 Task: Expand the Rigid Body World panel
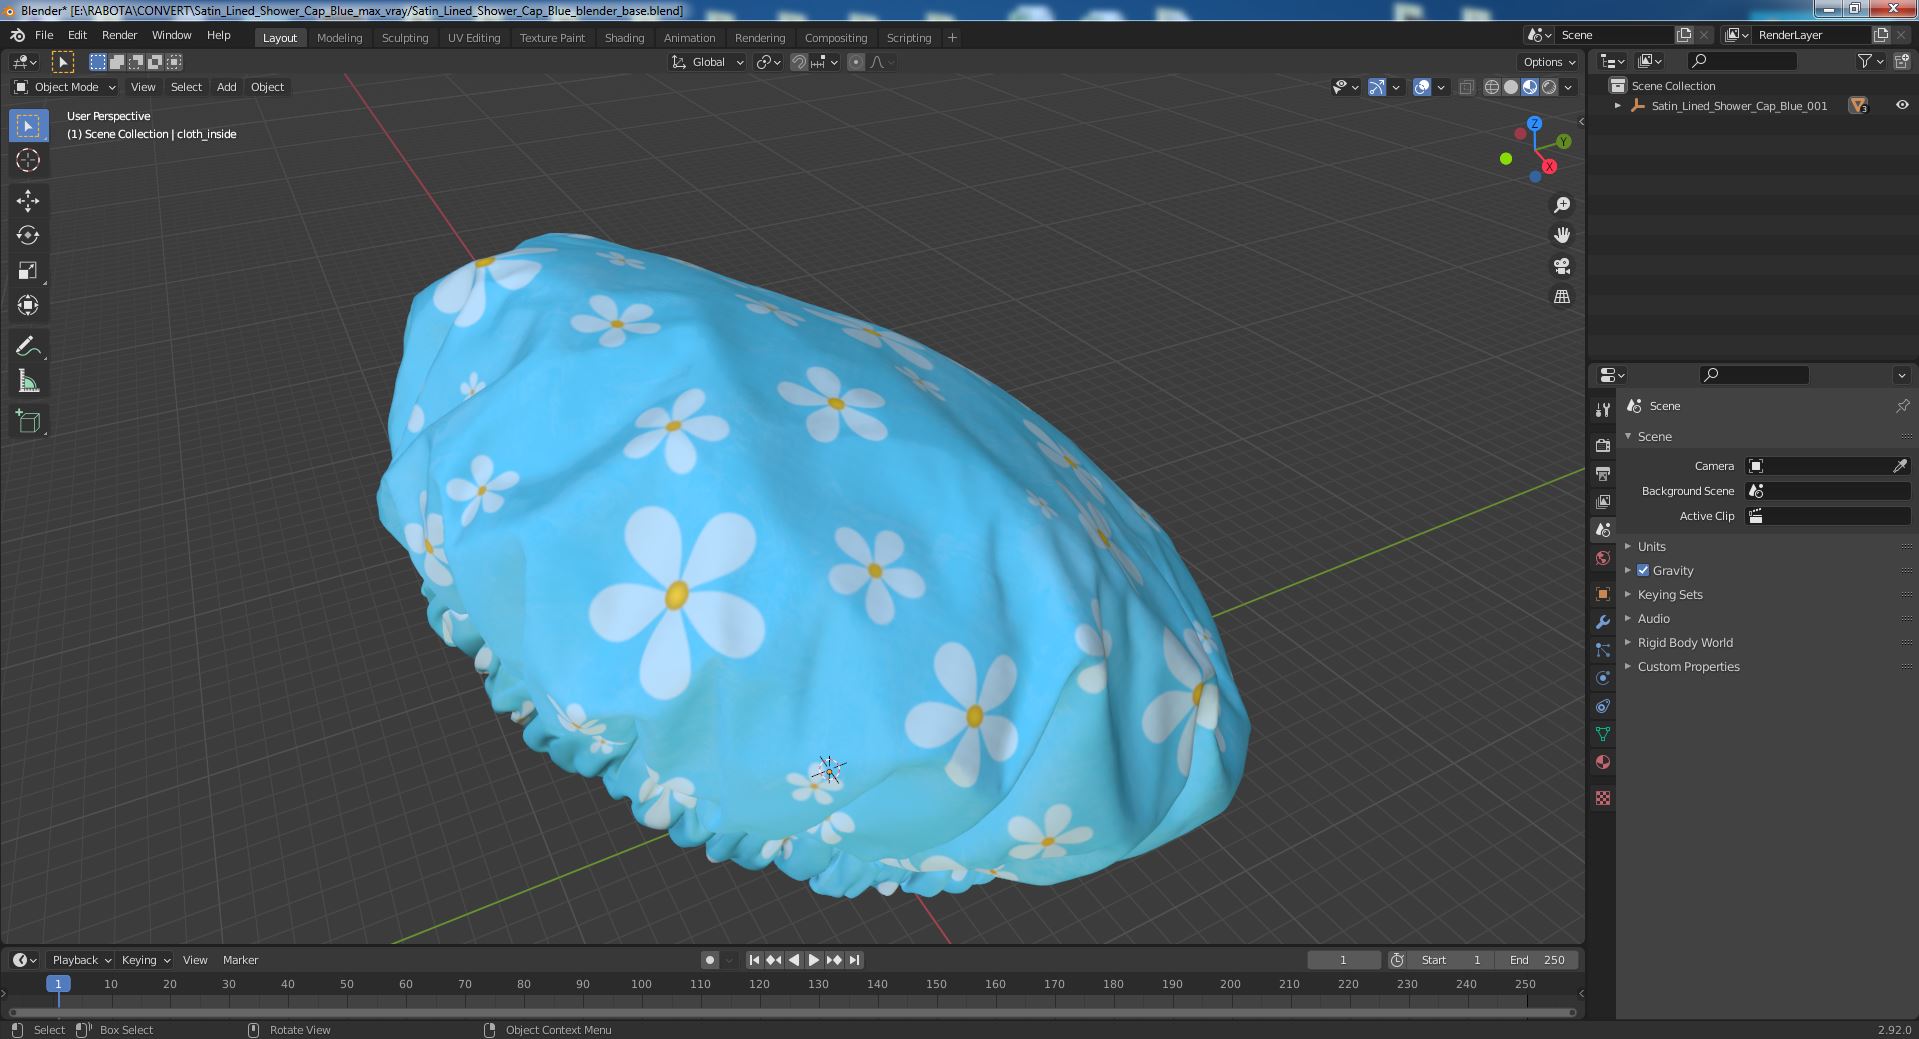(x=1684, y=642)
